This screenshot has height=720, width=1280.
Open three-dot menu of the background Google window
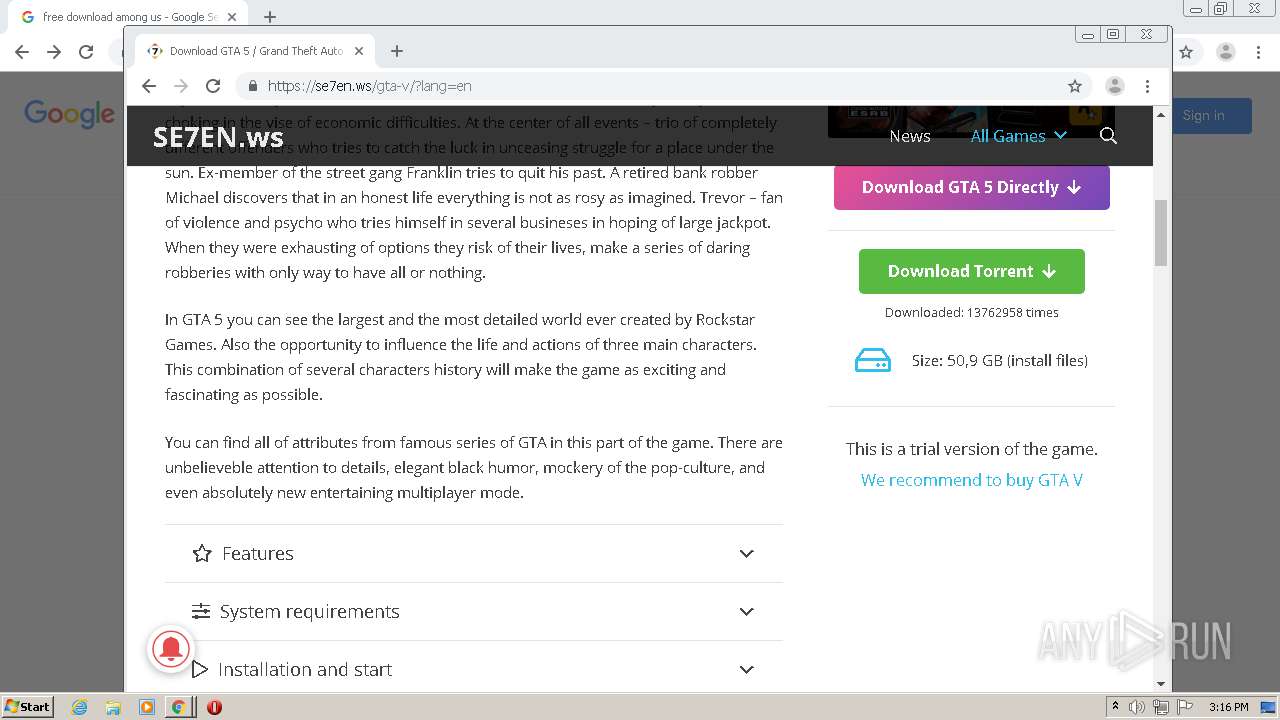click(x=1258, y=52)
